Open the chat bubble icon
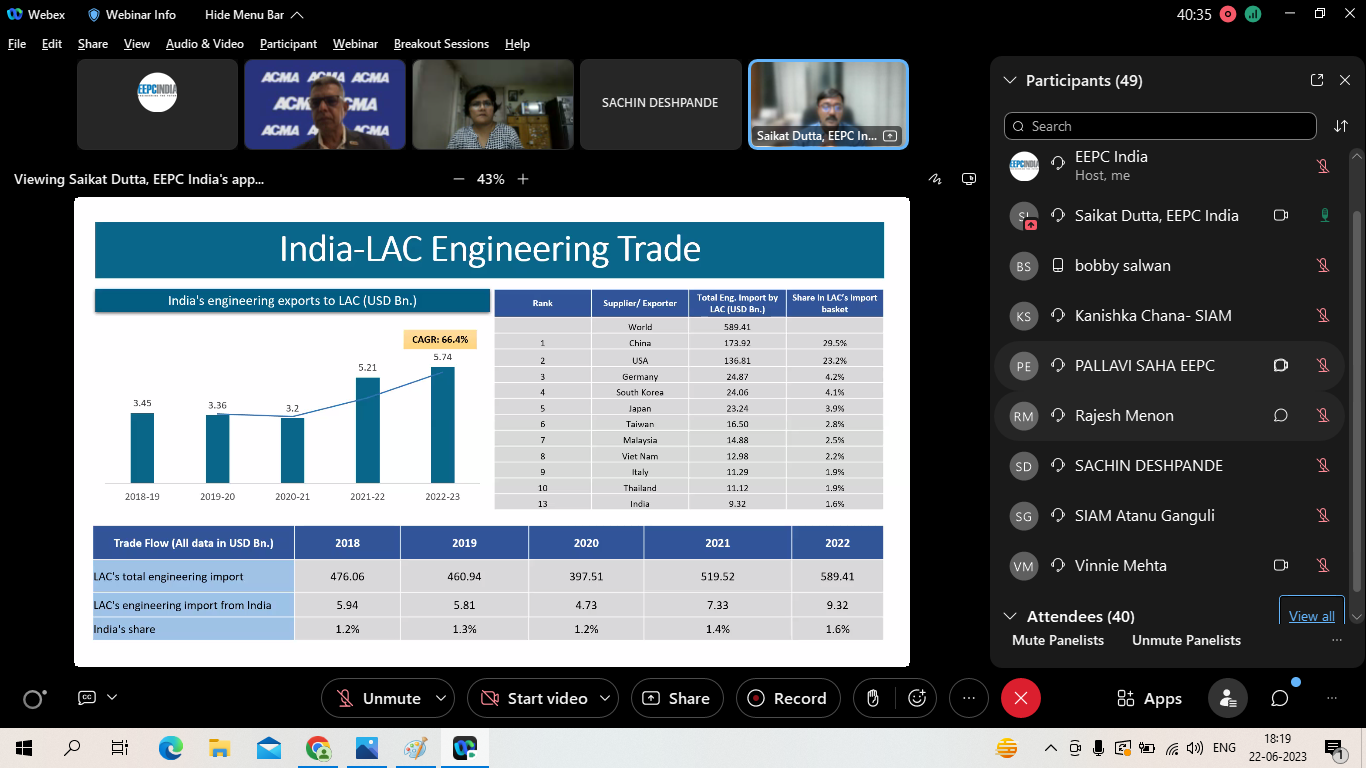The height and width of the screenshot is (768, 1366). point(1280,698)
